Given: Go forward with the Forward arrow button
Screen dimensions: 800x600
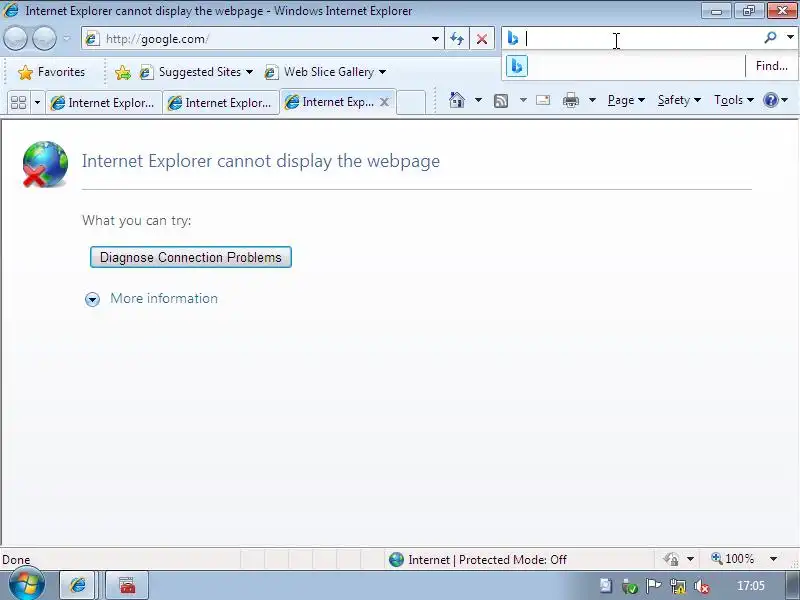Looking at the screenshot, I should 44,38.
